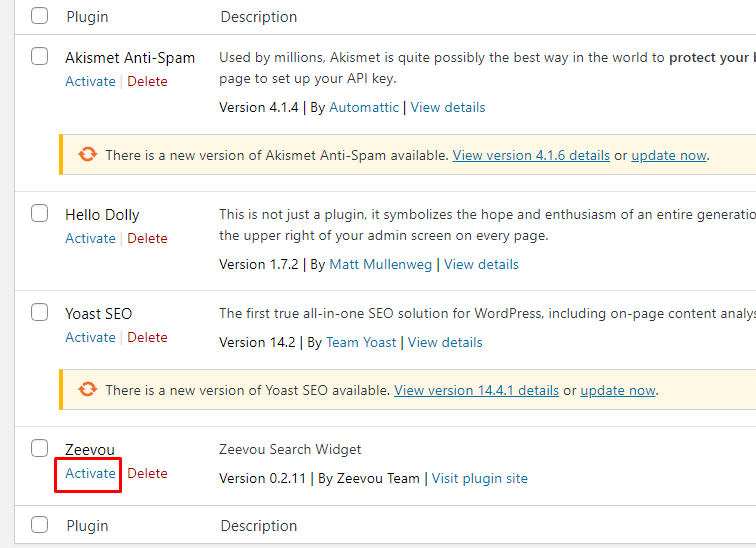
Task: Click the Description column header at top
Action: pyautogui.click(x=258, y=17)
